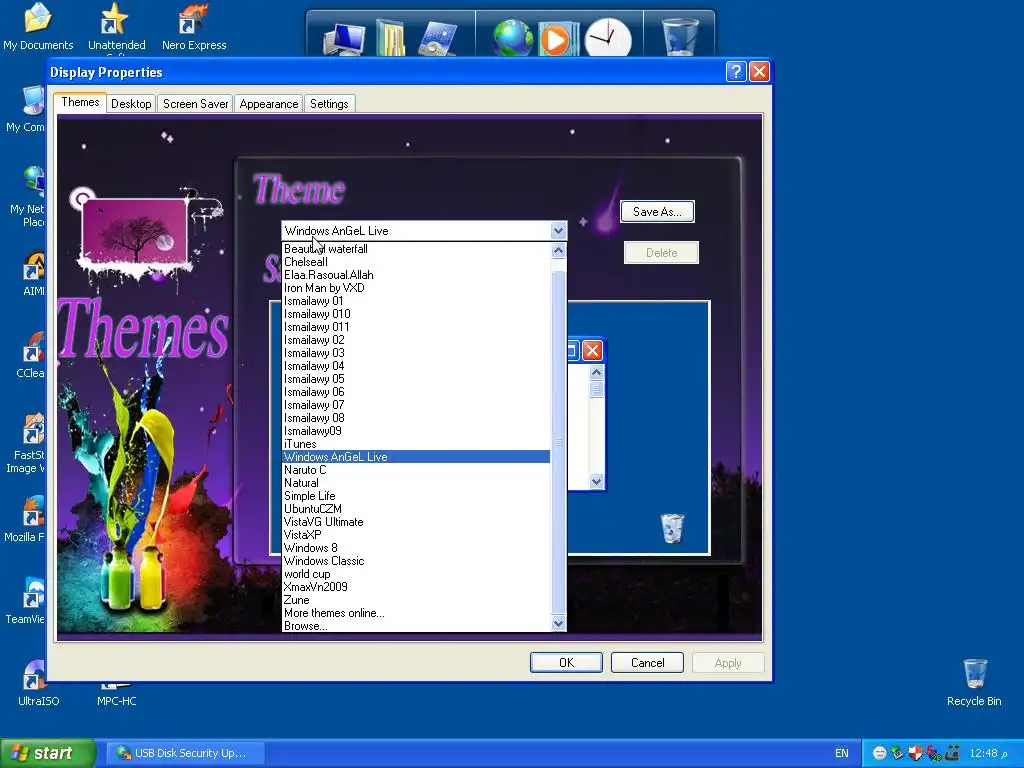Click theme list scroll down arrow

(x=558, y=624)
